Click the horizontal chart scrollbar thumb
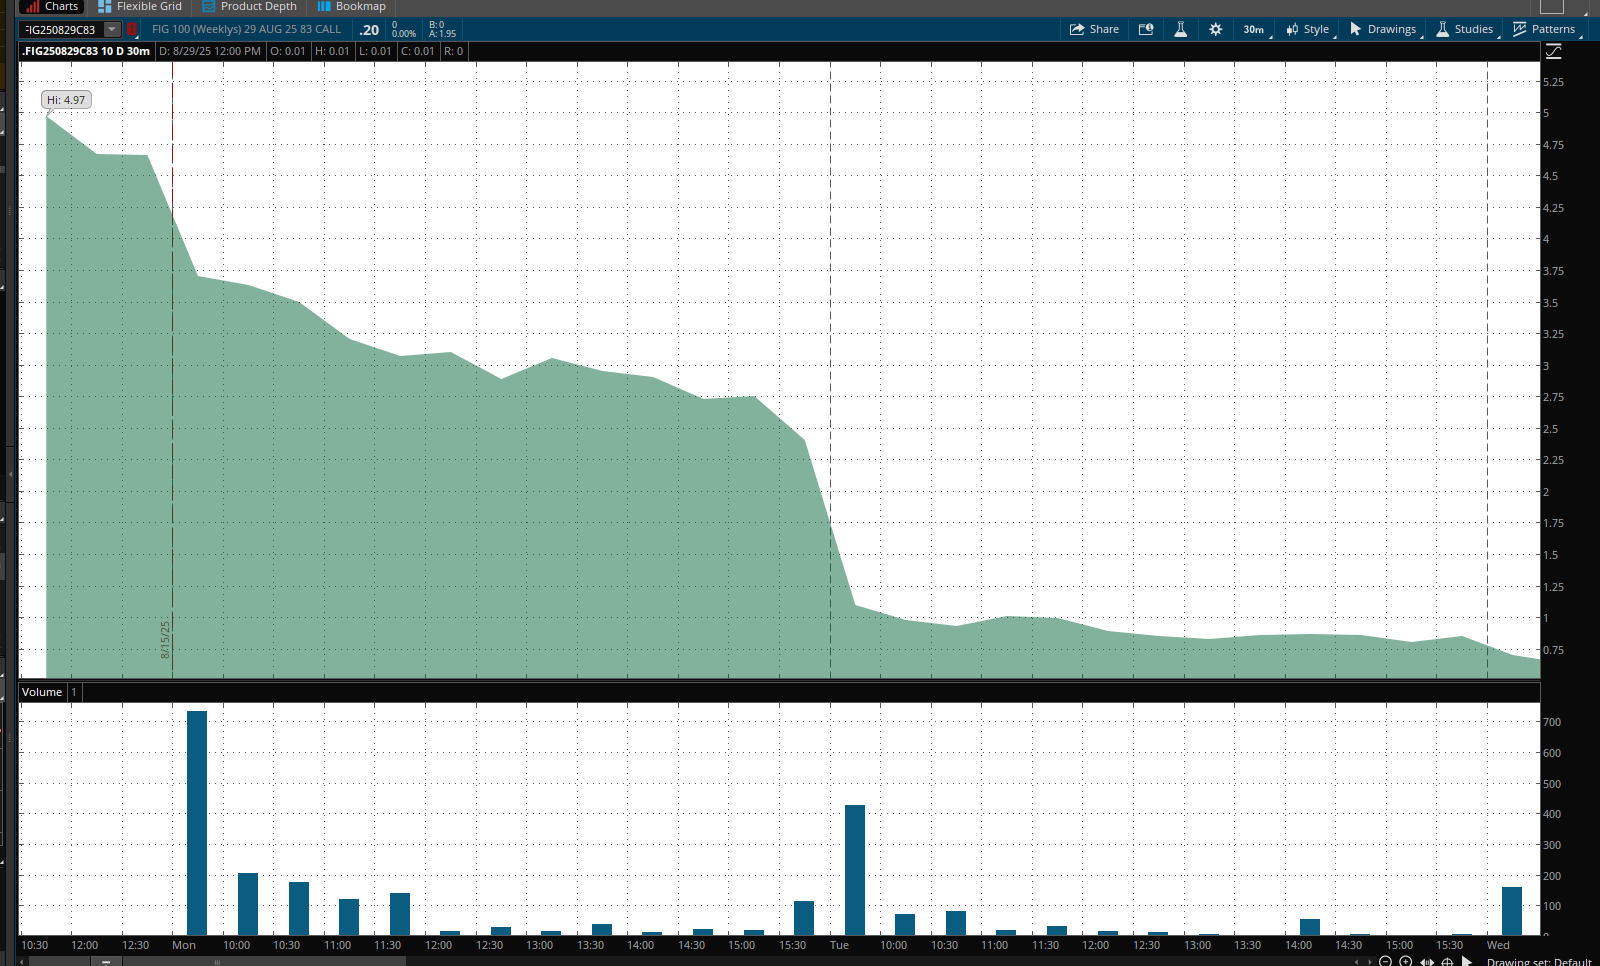Viewport: 1600px width, 966px height. tap(216, 961)
